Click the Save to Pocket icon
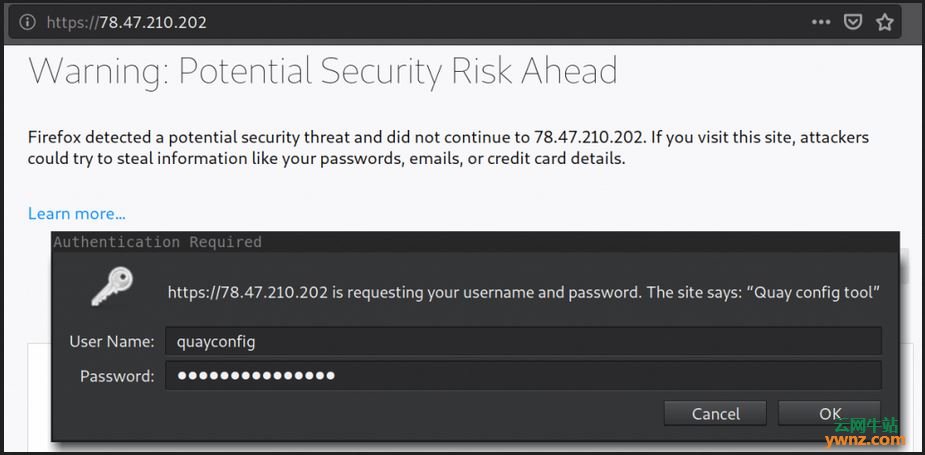 point(853,22)
